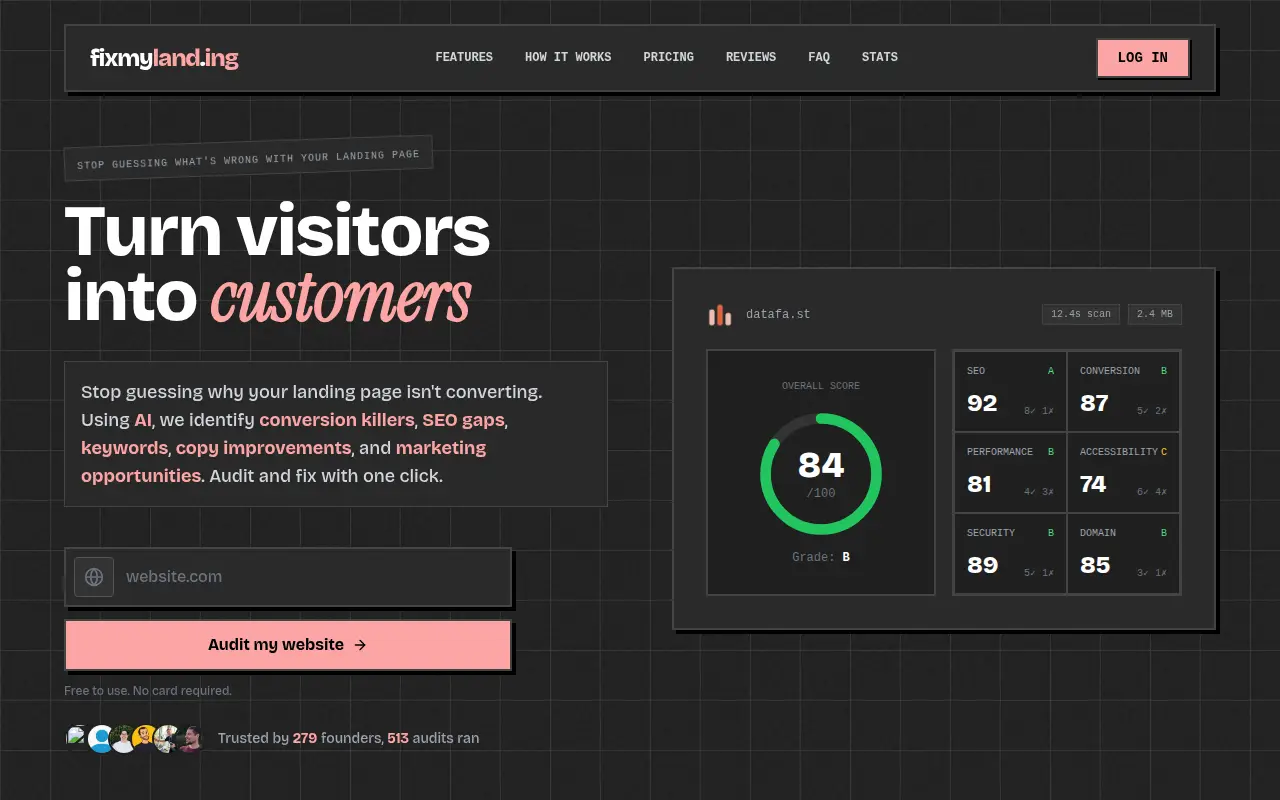Select the SEO score card

tap(1010, 391)
